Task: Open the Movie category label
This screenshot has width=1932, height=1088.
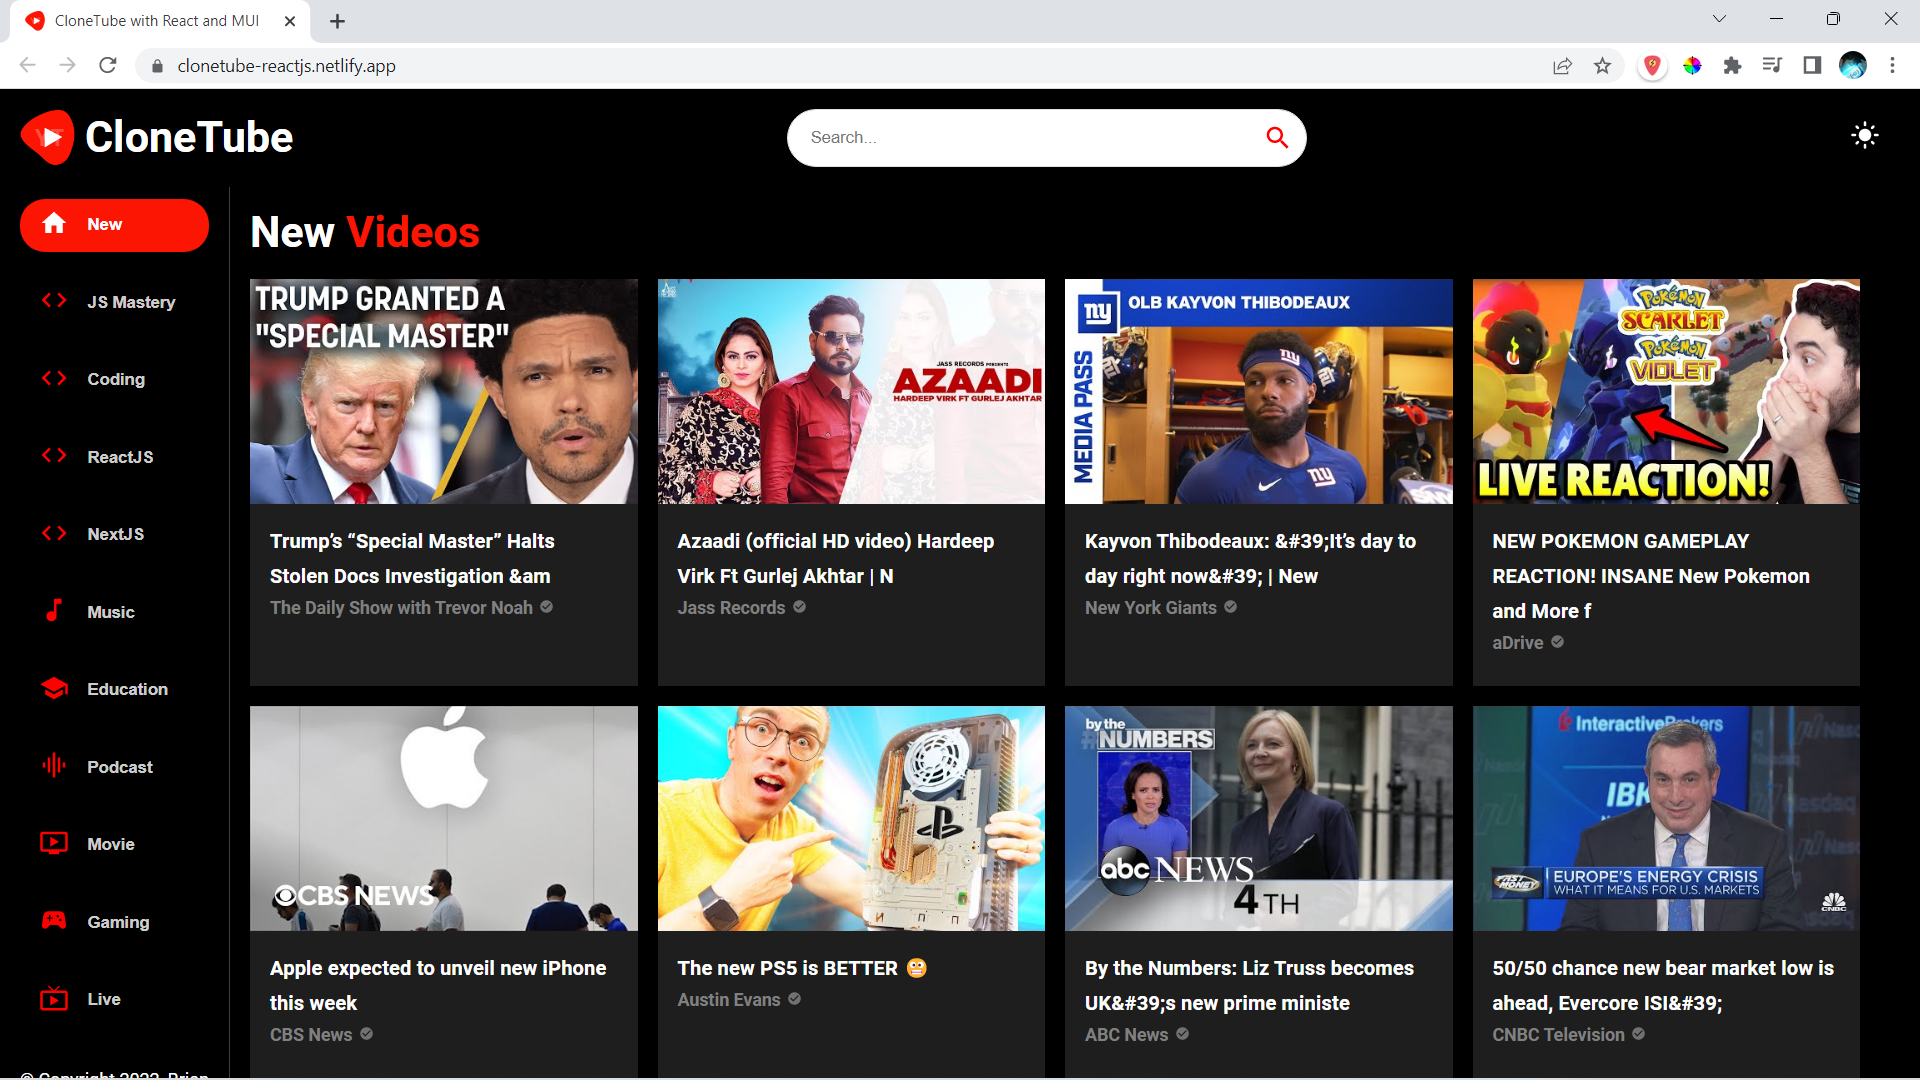Action: point(111,849)
